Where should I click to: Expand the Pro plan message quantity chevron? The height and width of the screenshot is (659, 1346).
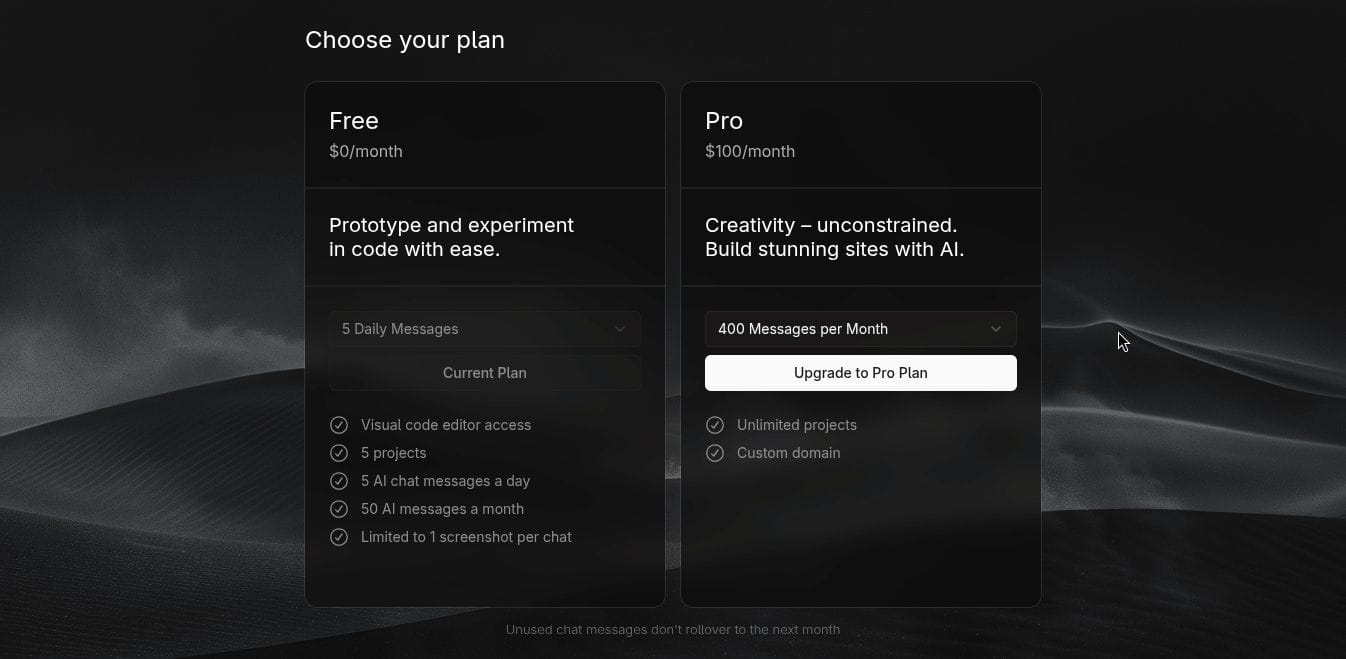point(996,328)
